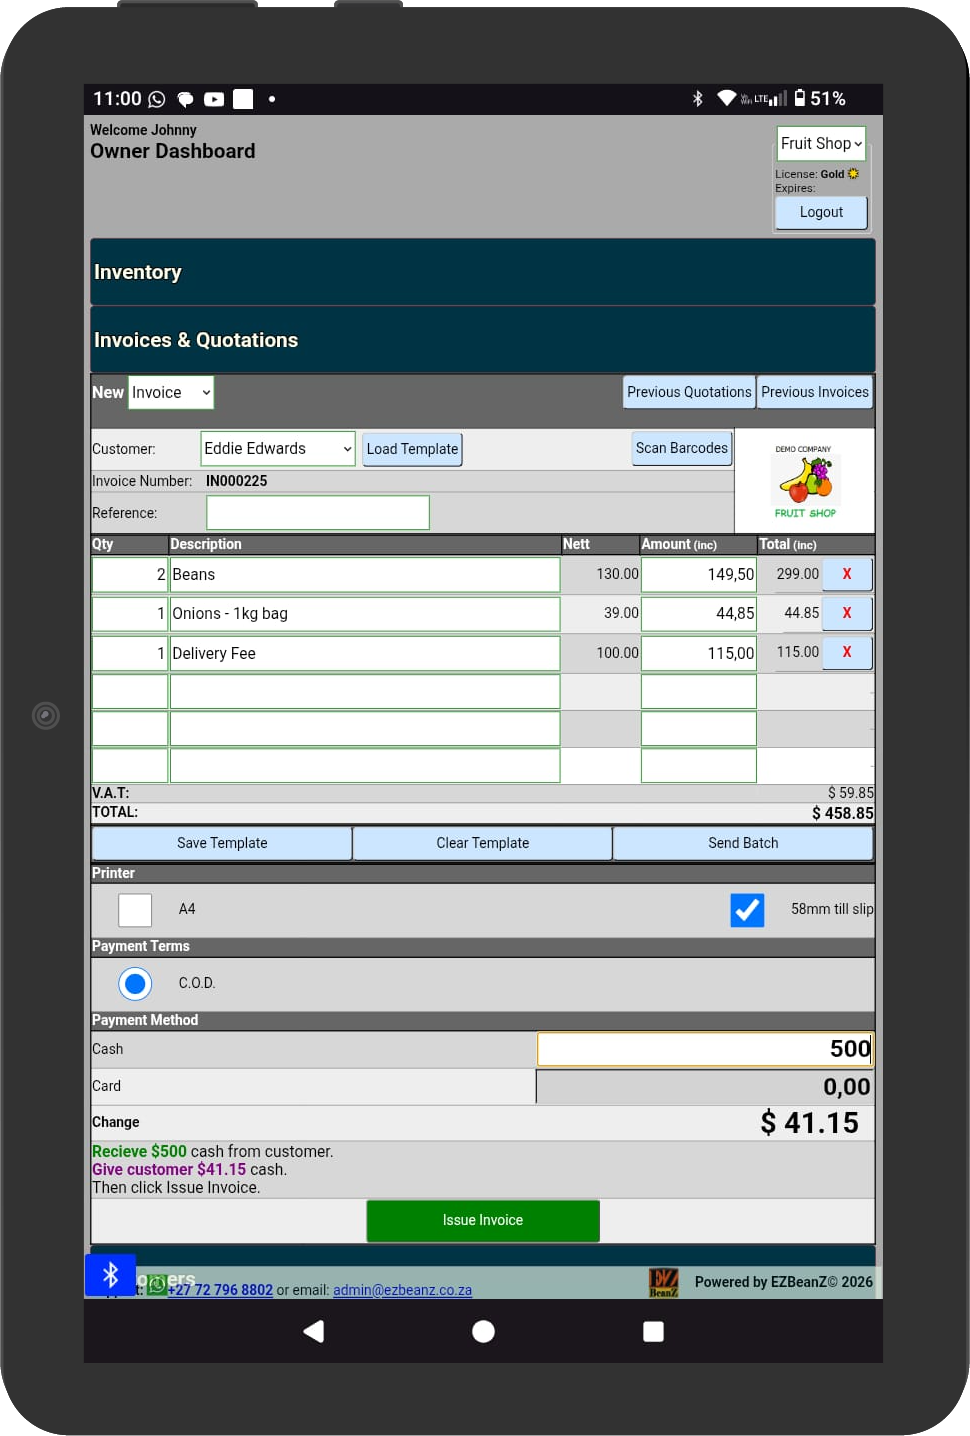Expand the Inventory section

[x=483, y=272]
